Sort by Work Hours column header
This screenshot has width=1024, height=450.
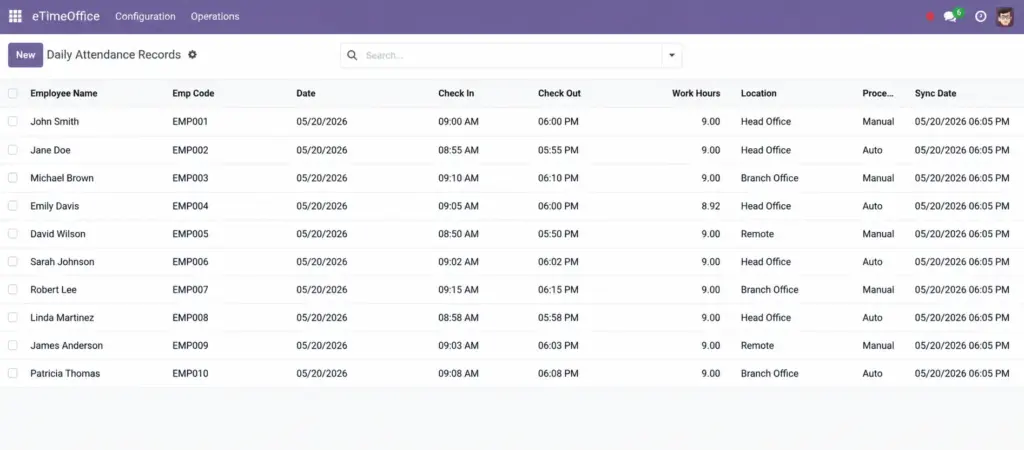(x=696, y=93)
